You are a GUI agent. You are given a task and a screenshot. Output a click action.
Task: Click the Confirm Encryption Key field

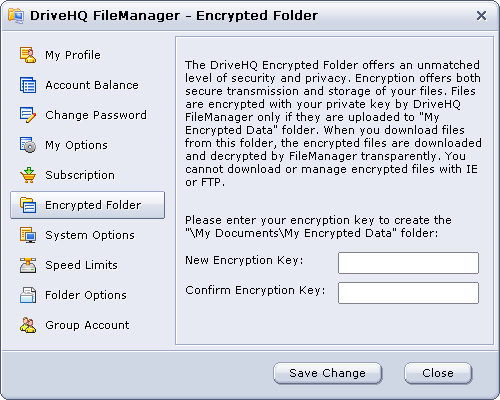408,293
